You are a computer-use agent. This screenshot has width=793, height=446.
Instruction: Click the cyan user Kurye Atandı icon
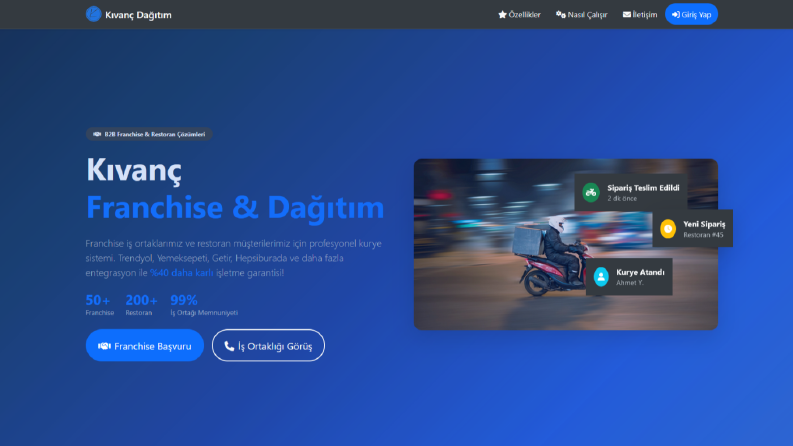601,277
